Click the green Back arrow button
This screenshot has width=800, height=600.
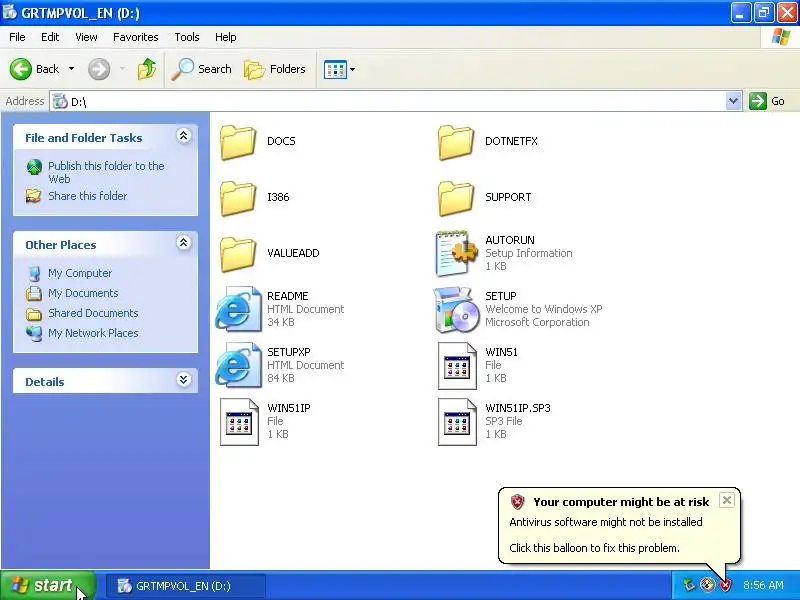pyautogui.click(x=21, y=69)
